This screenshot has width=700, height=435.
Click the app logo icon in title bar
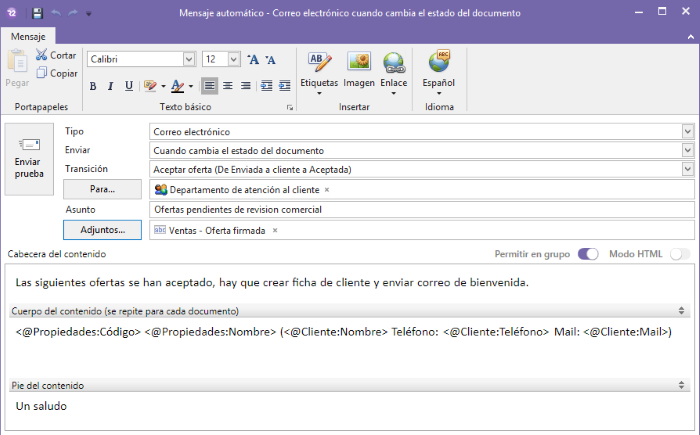coord(12,13)
